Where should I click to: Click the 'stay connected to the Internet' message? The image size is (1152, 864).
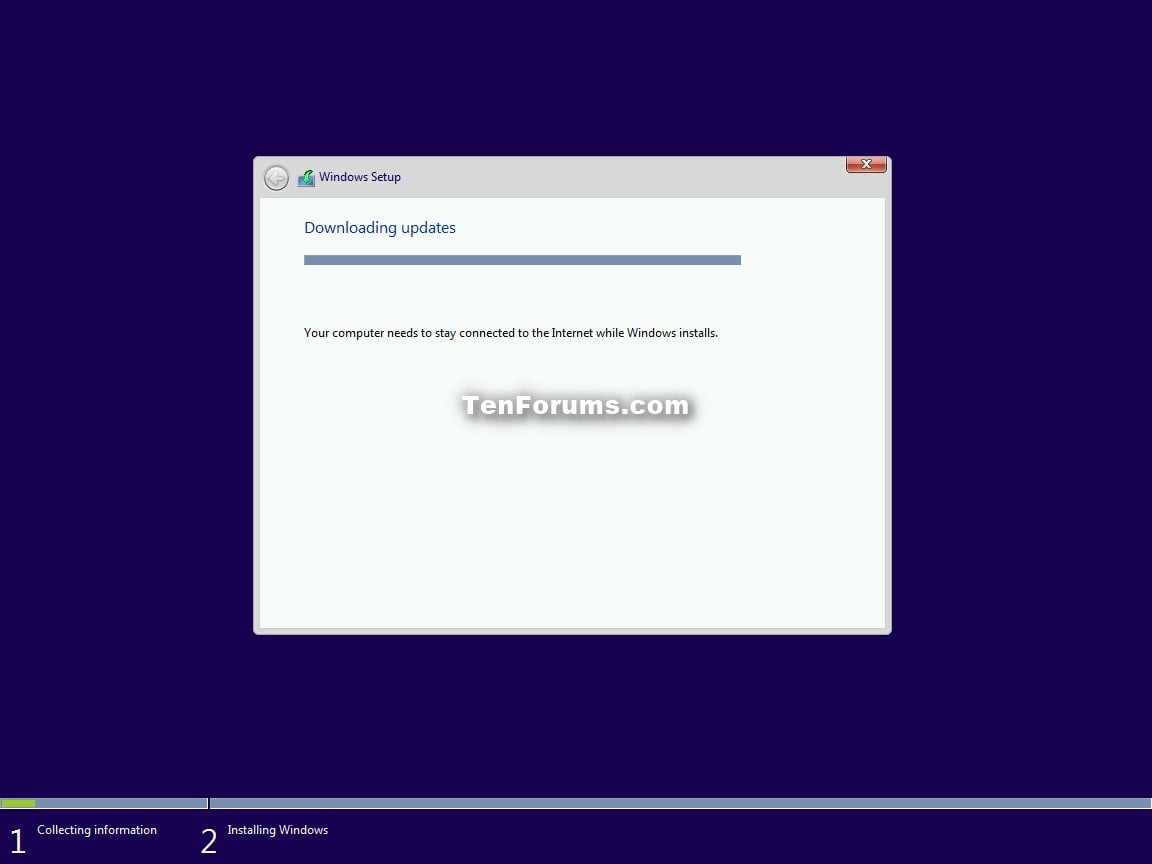tap(511, 333)
